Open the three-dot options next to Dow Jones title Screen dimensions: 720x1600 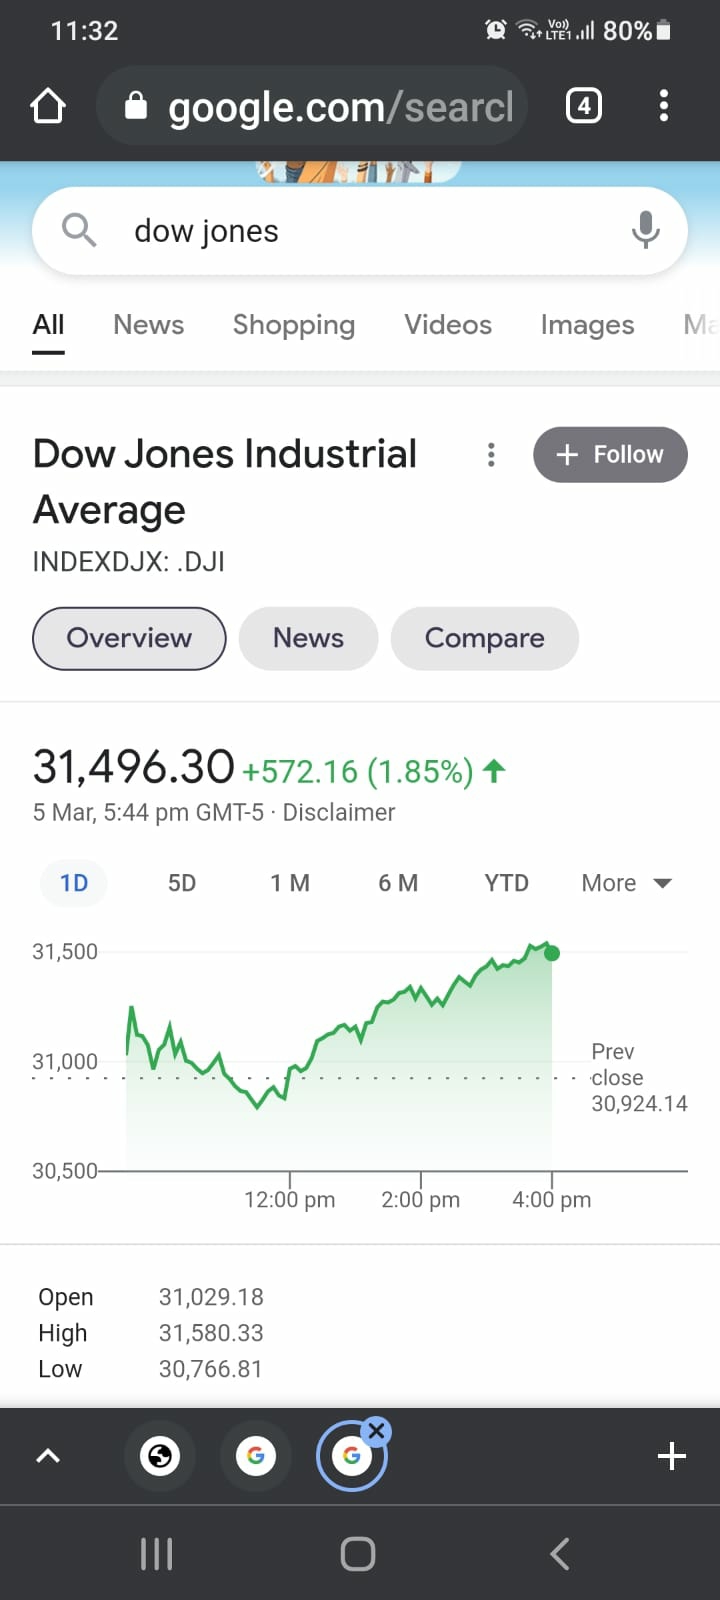tap(490, 455)
